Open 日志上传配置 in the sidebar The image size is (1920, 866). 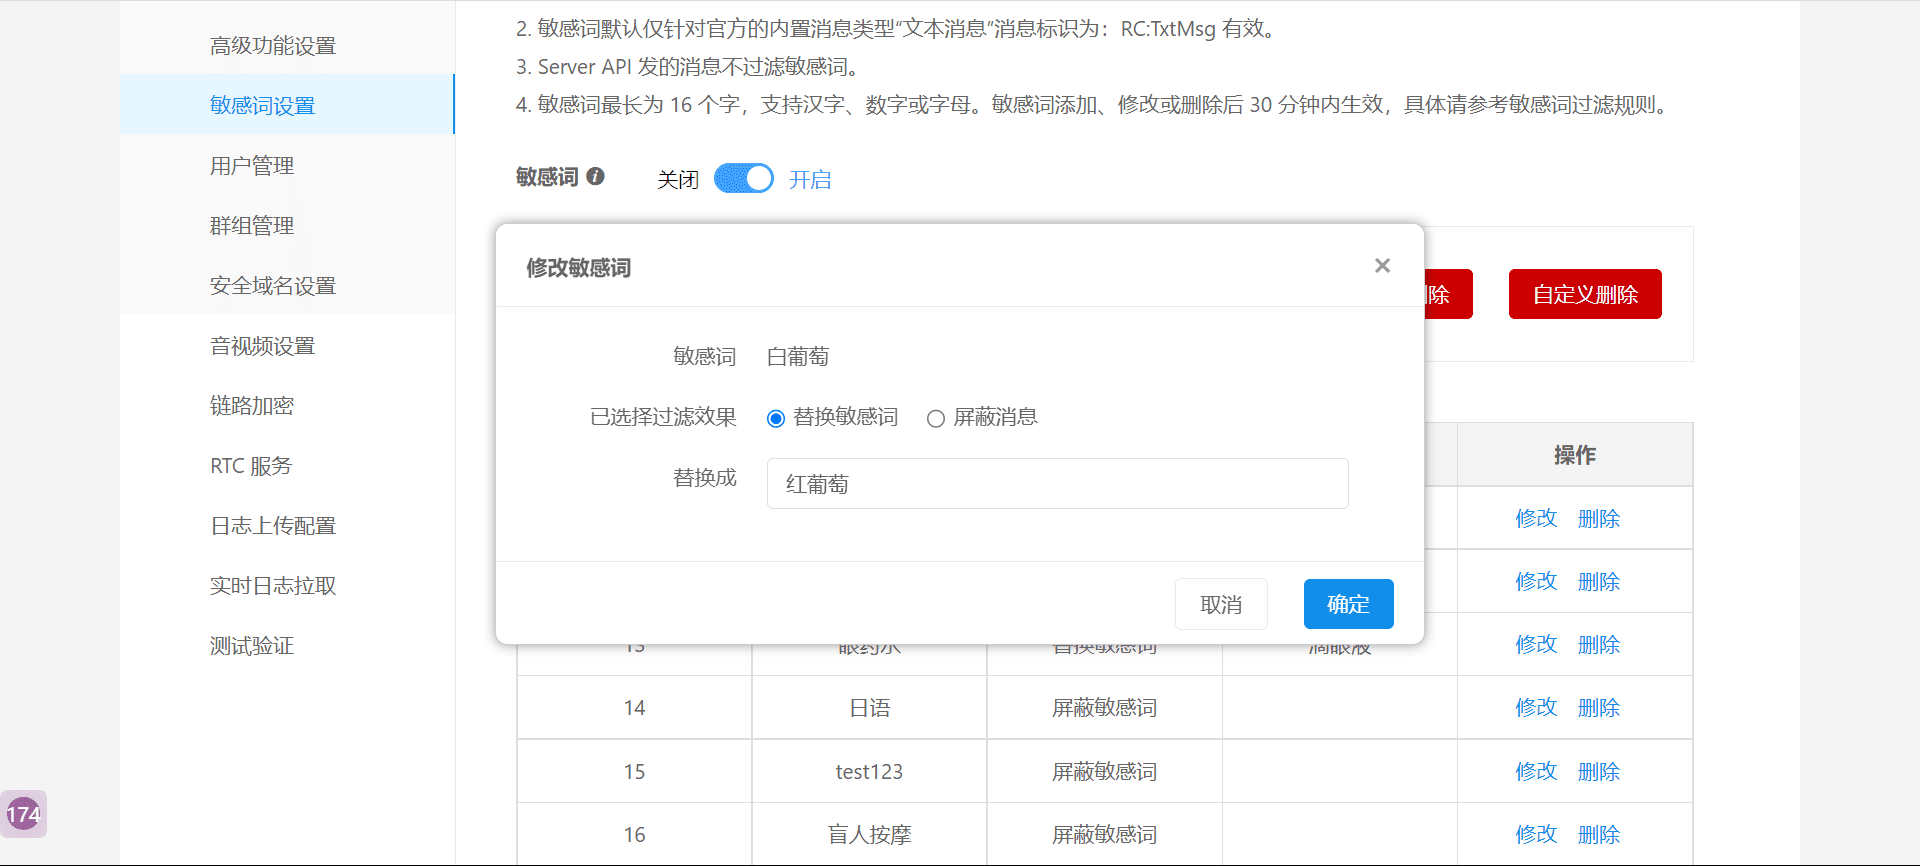coord(273,525)
